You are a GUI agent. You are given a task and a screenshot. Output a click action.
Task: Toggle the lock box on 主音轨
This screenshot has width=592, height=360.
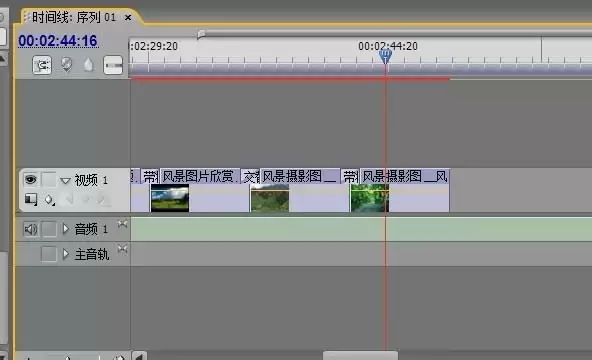[x=49, y=254]
